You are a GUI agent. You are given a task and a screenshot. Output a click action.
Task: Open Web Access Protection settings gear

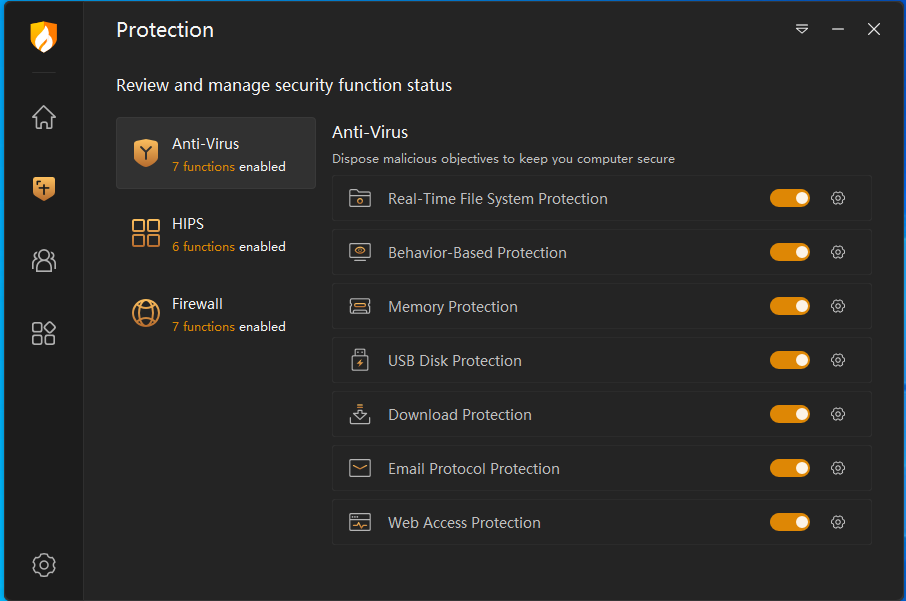[838, 522]
